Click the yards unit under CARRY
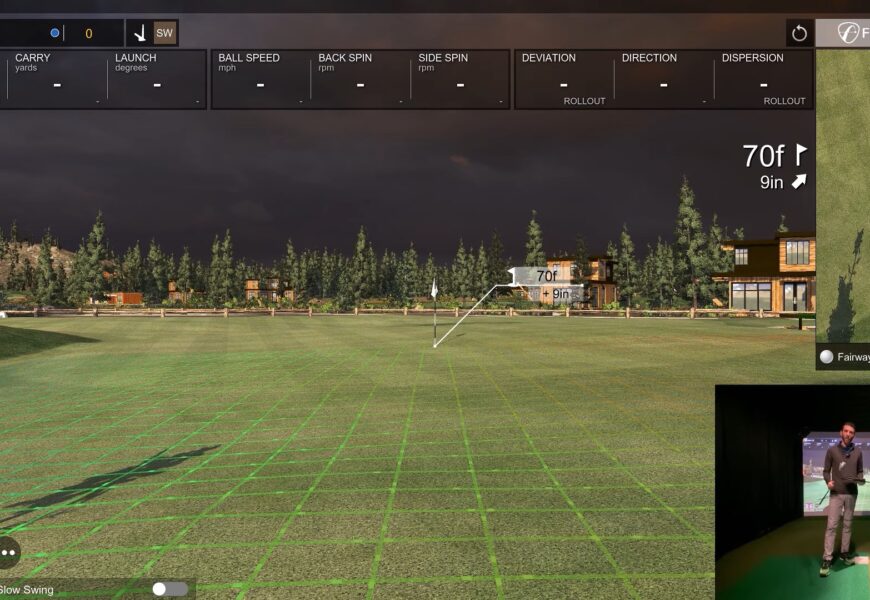 point(26,68)
